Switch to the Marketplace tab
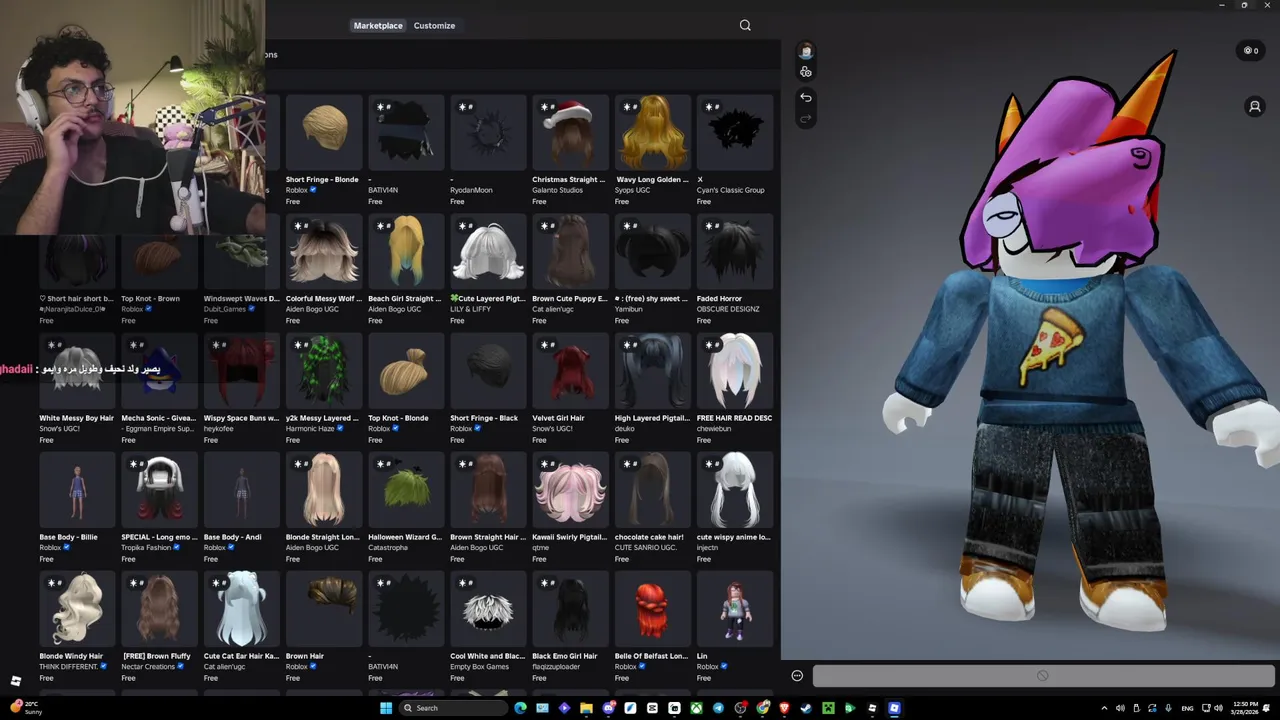The width and height of the screenshot is (1280, 720). tap(378, 25)
